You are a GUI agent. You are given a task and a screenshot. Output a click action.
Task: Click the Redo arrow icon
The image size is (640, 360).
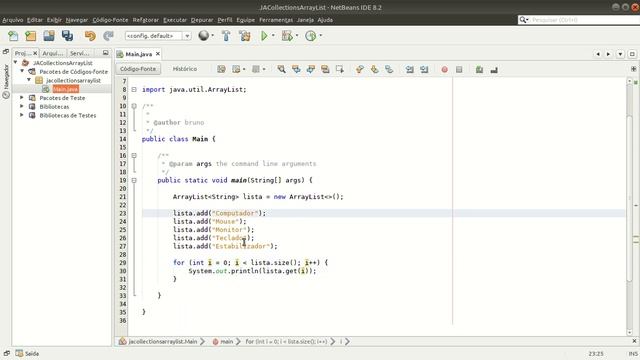(x=108, y=36)
